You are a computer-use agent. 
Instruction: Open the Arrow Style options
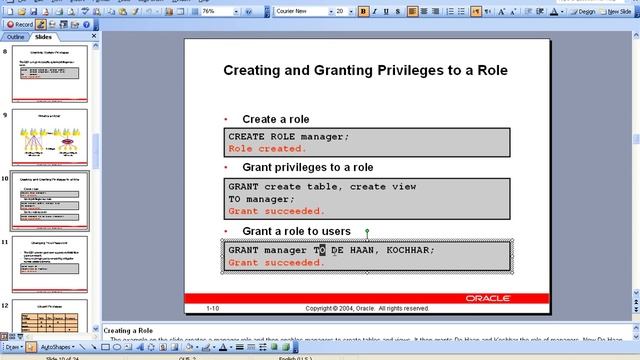[263, 347]
